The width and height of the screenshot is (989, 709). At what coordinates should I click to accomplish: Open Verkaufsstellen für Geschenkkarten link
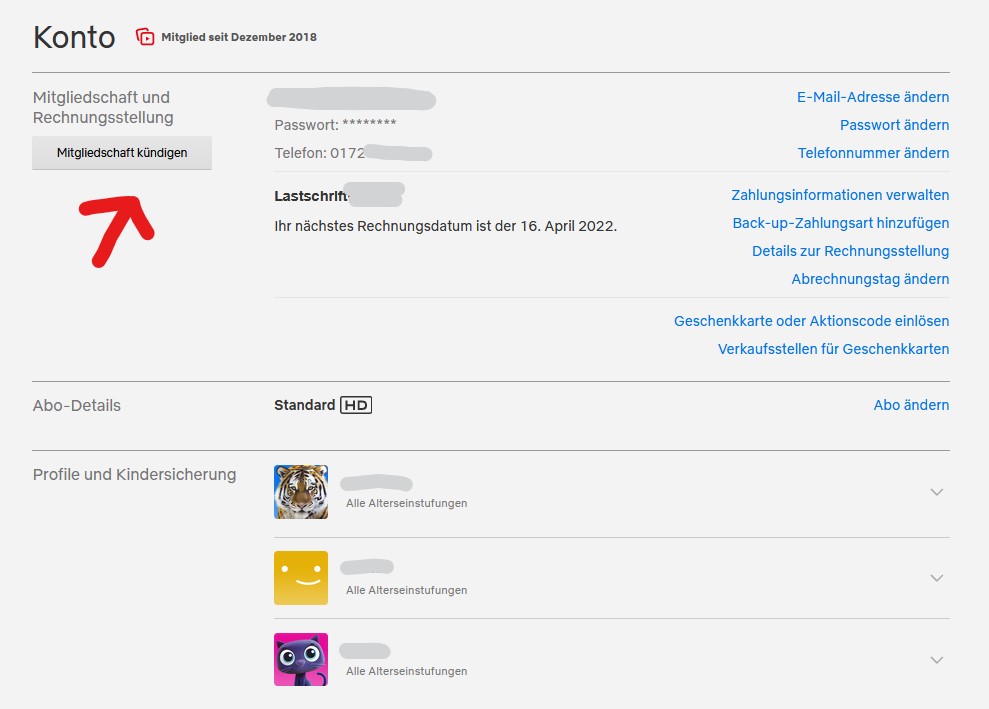pyautogui.click(x=833, y=349)
